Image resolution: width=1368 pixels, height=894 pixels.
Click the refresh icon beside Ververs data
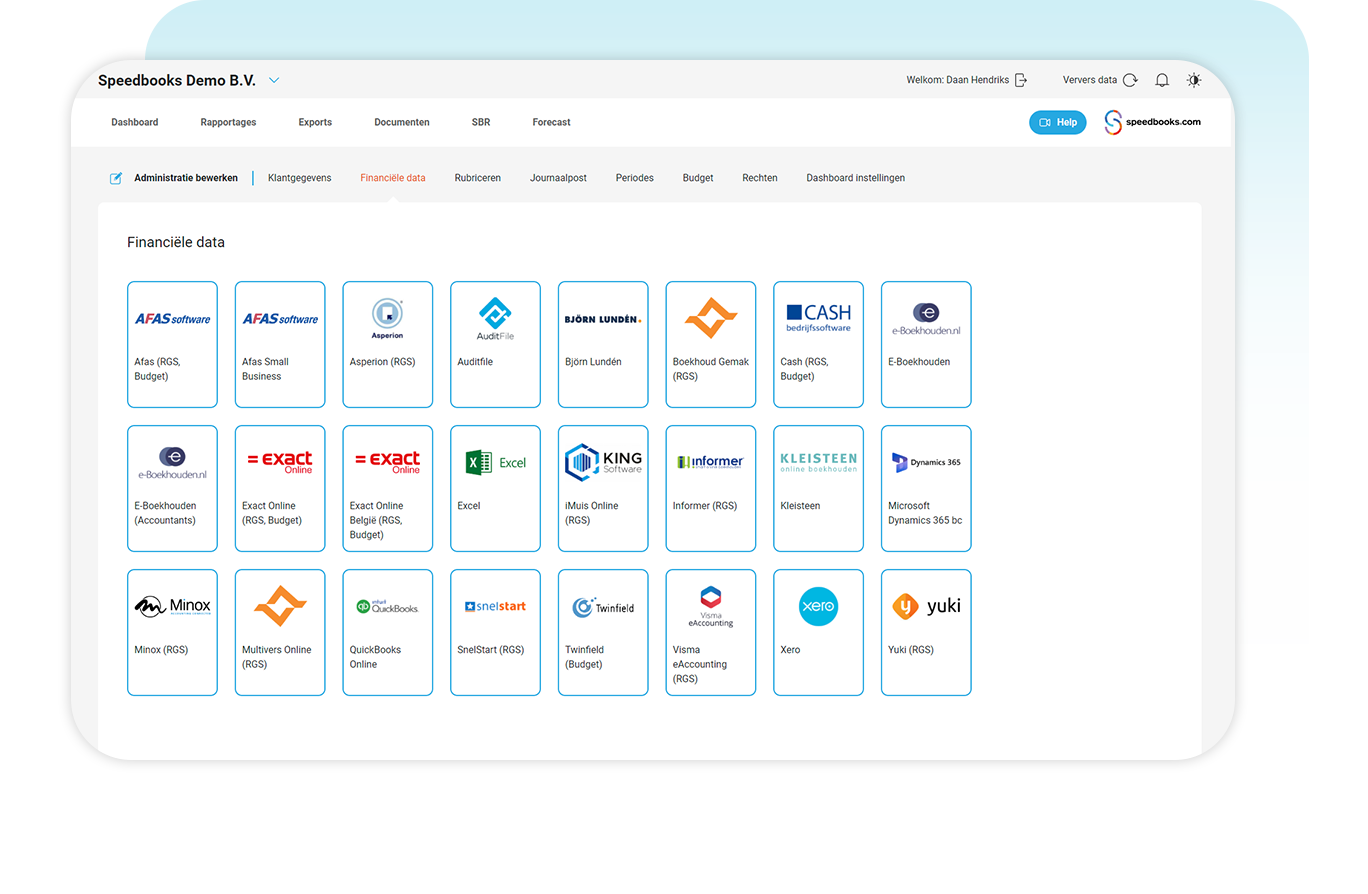click(1130, 80)
